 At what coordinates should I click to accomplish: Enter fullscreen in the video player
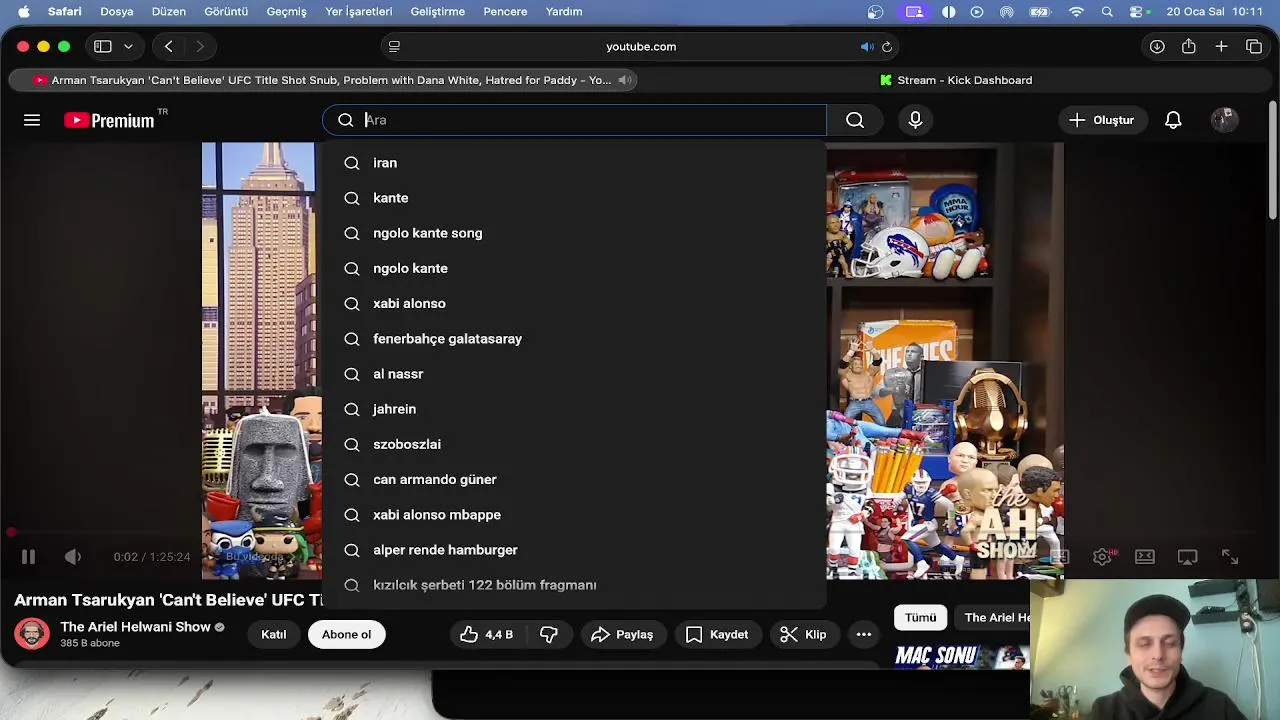(x=1230, y=557)
